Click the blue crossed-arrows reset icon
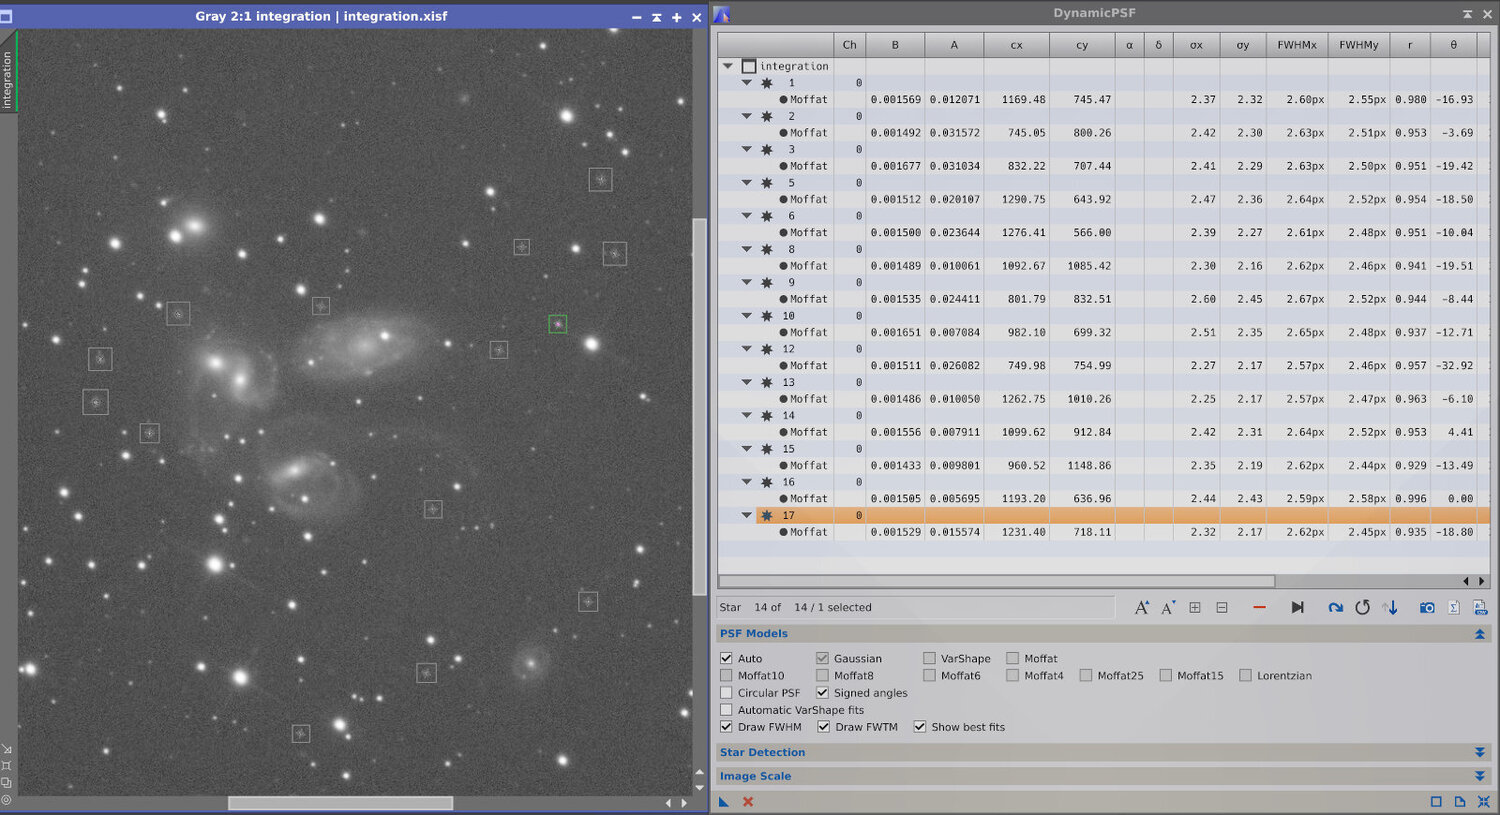1500x815 pixels. (x=1483, y=802)
